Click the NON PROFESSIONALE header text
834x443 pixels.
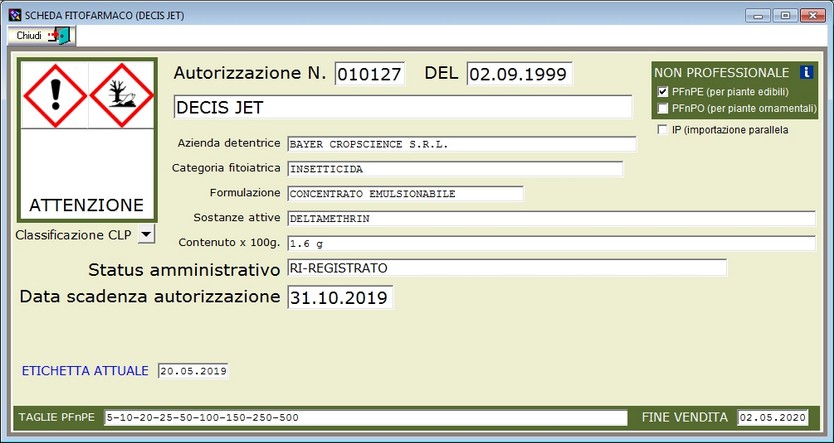pyautogui.click(x=722, y=73)
